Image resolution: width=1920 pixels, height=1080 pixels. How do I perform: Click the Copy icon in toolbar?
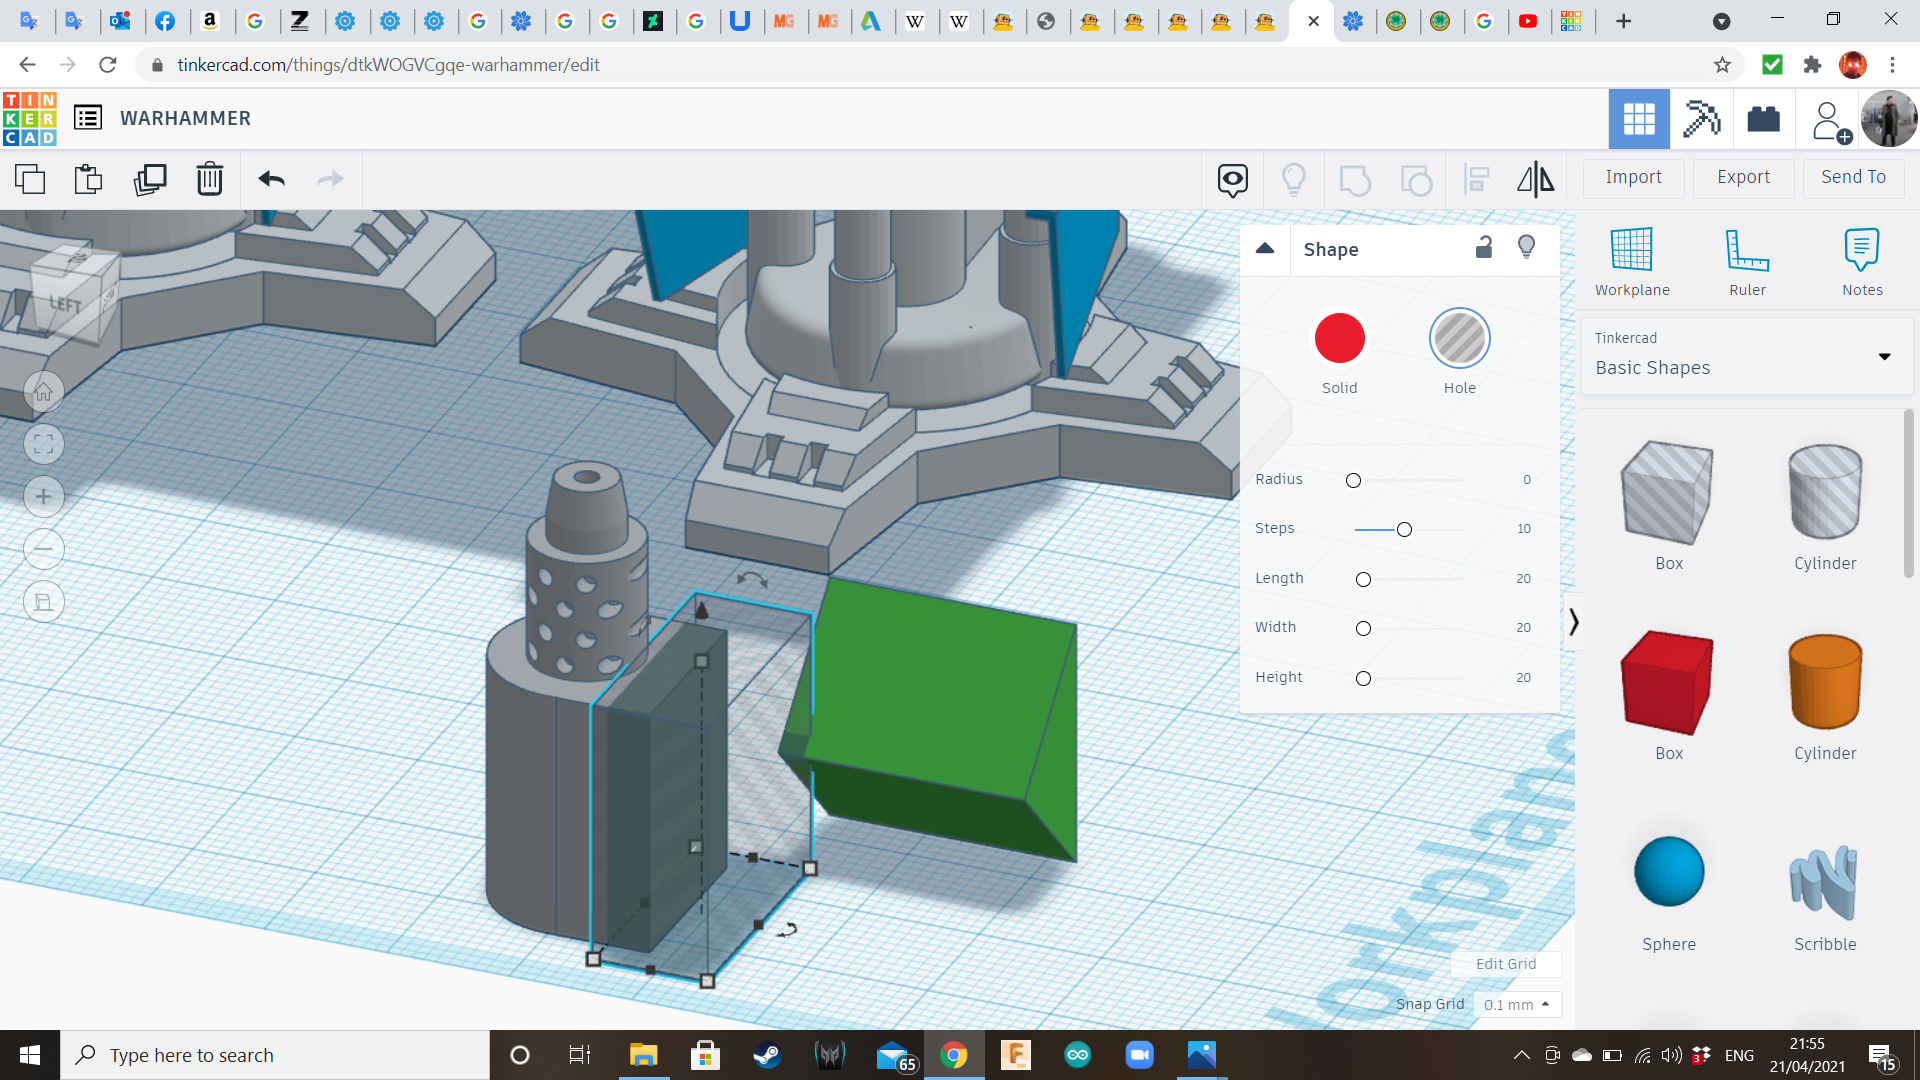pos(30,179)
